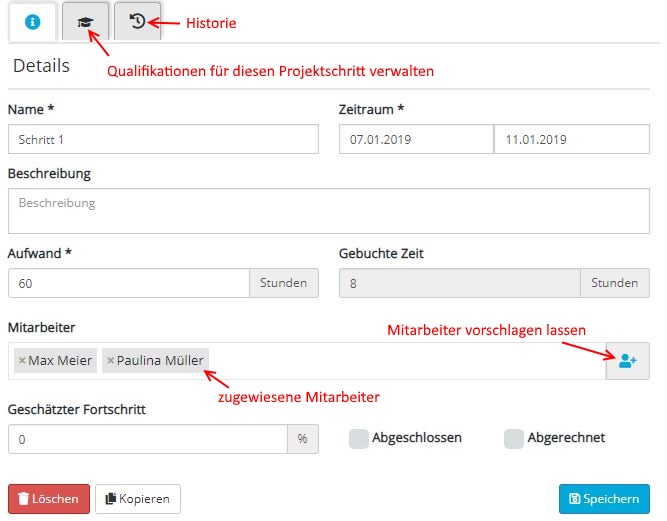Click the Gebuchte Zeit field showing 8

tap(460, 283)
